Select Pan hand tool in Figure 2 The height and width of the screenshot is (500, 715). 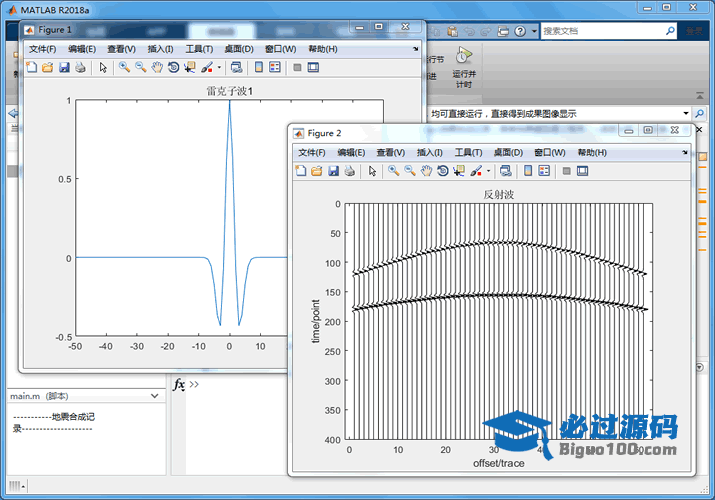tap(426, 171)
